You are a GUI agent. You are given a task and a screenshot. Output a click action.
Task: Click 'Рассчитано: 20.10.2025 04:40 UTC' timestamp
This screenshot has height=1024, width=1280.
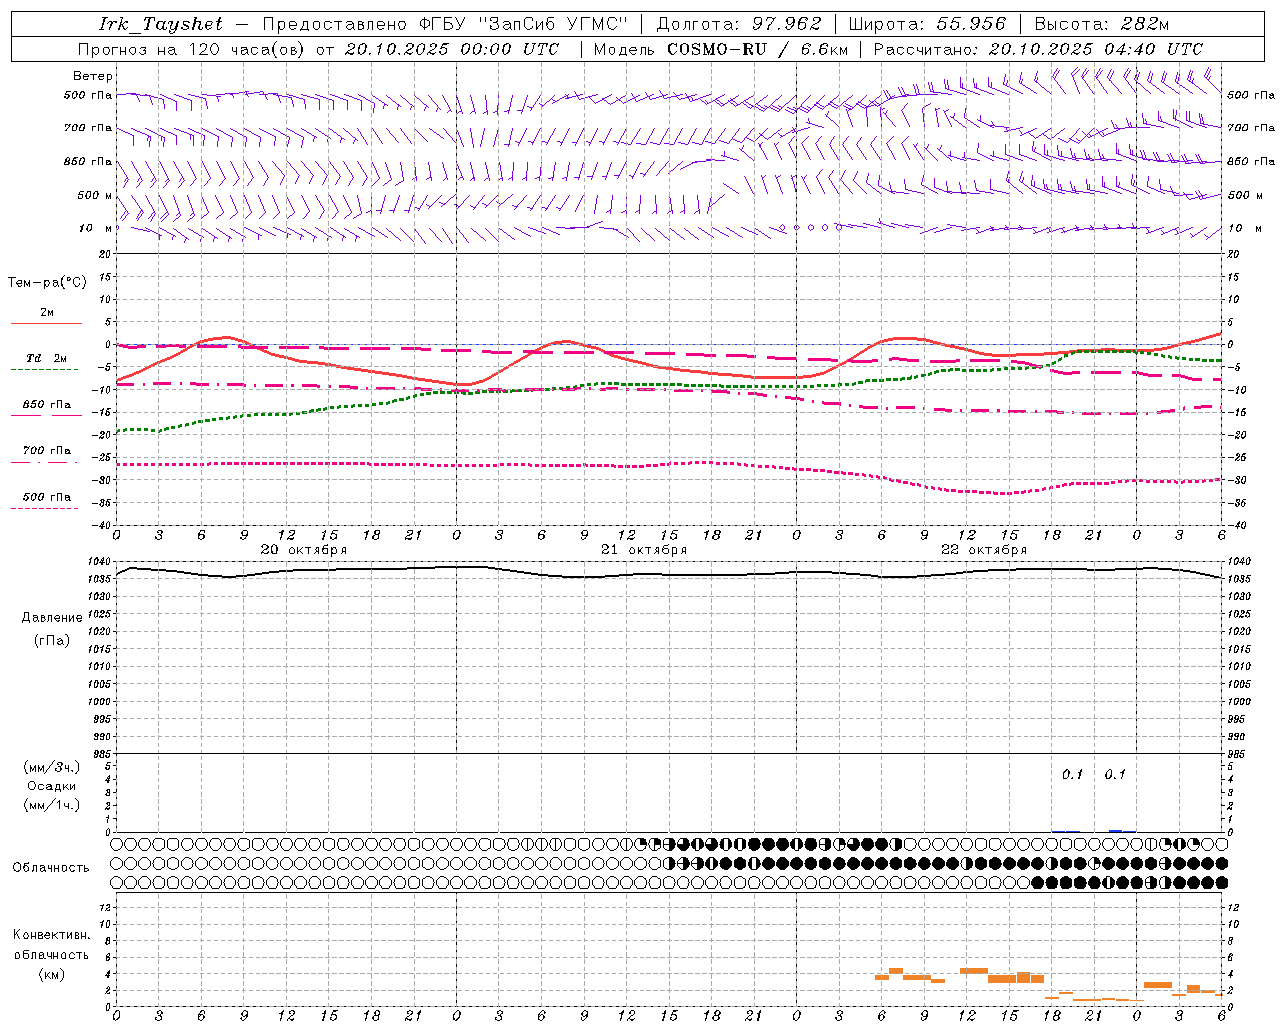click(x=1038, y=49)
